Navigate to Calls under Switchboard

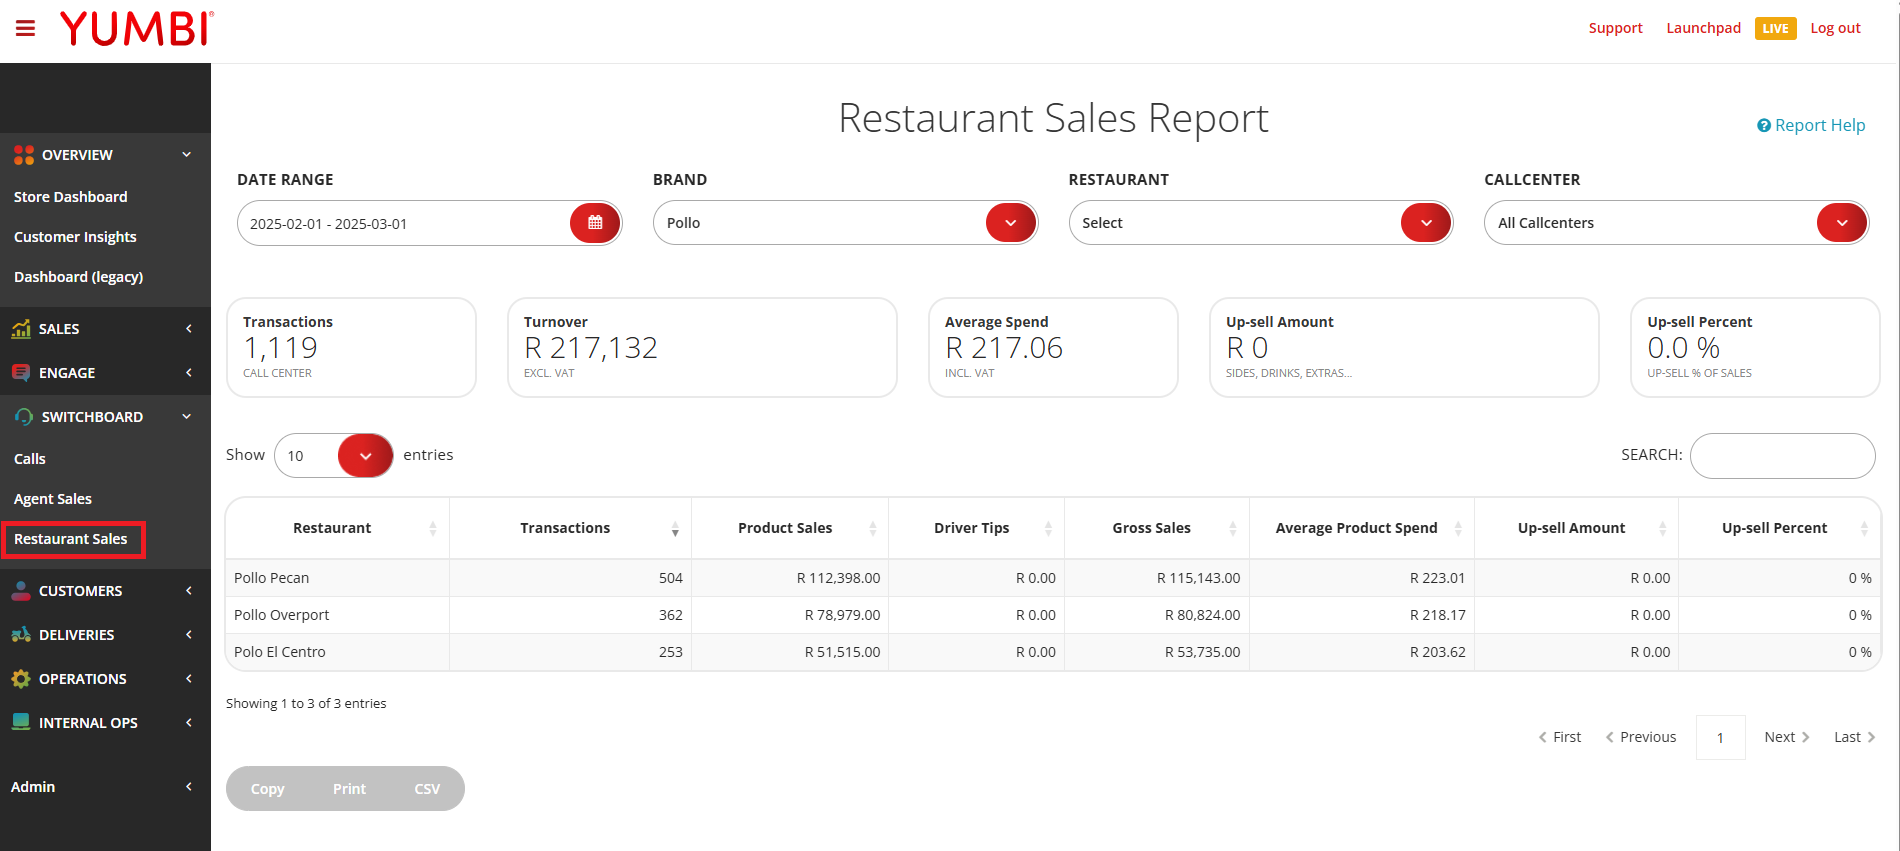pyautogui.click(x=30, y=459)
